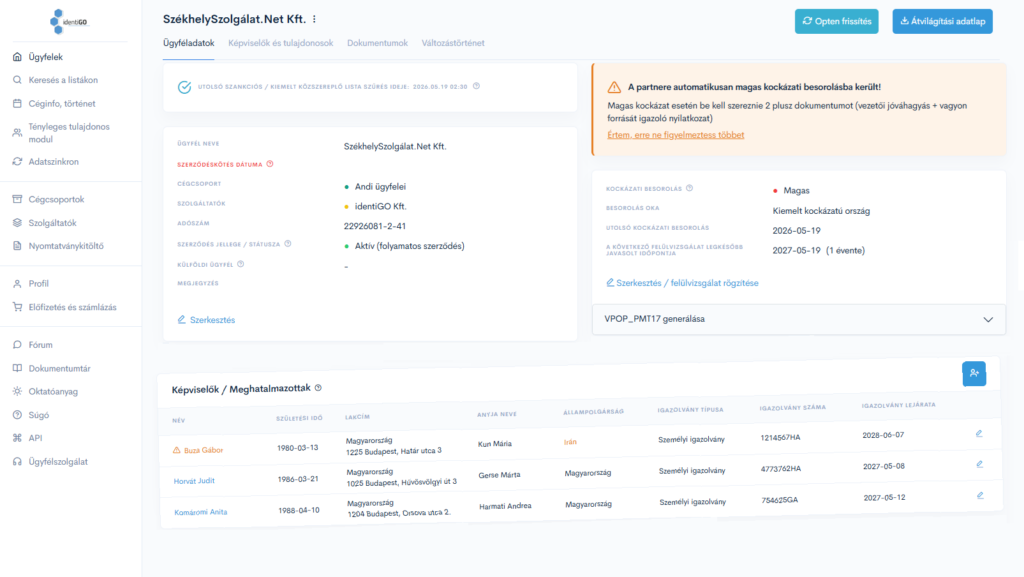Click the Oktatóanyag lightbulb icon

click(17, 391)
